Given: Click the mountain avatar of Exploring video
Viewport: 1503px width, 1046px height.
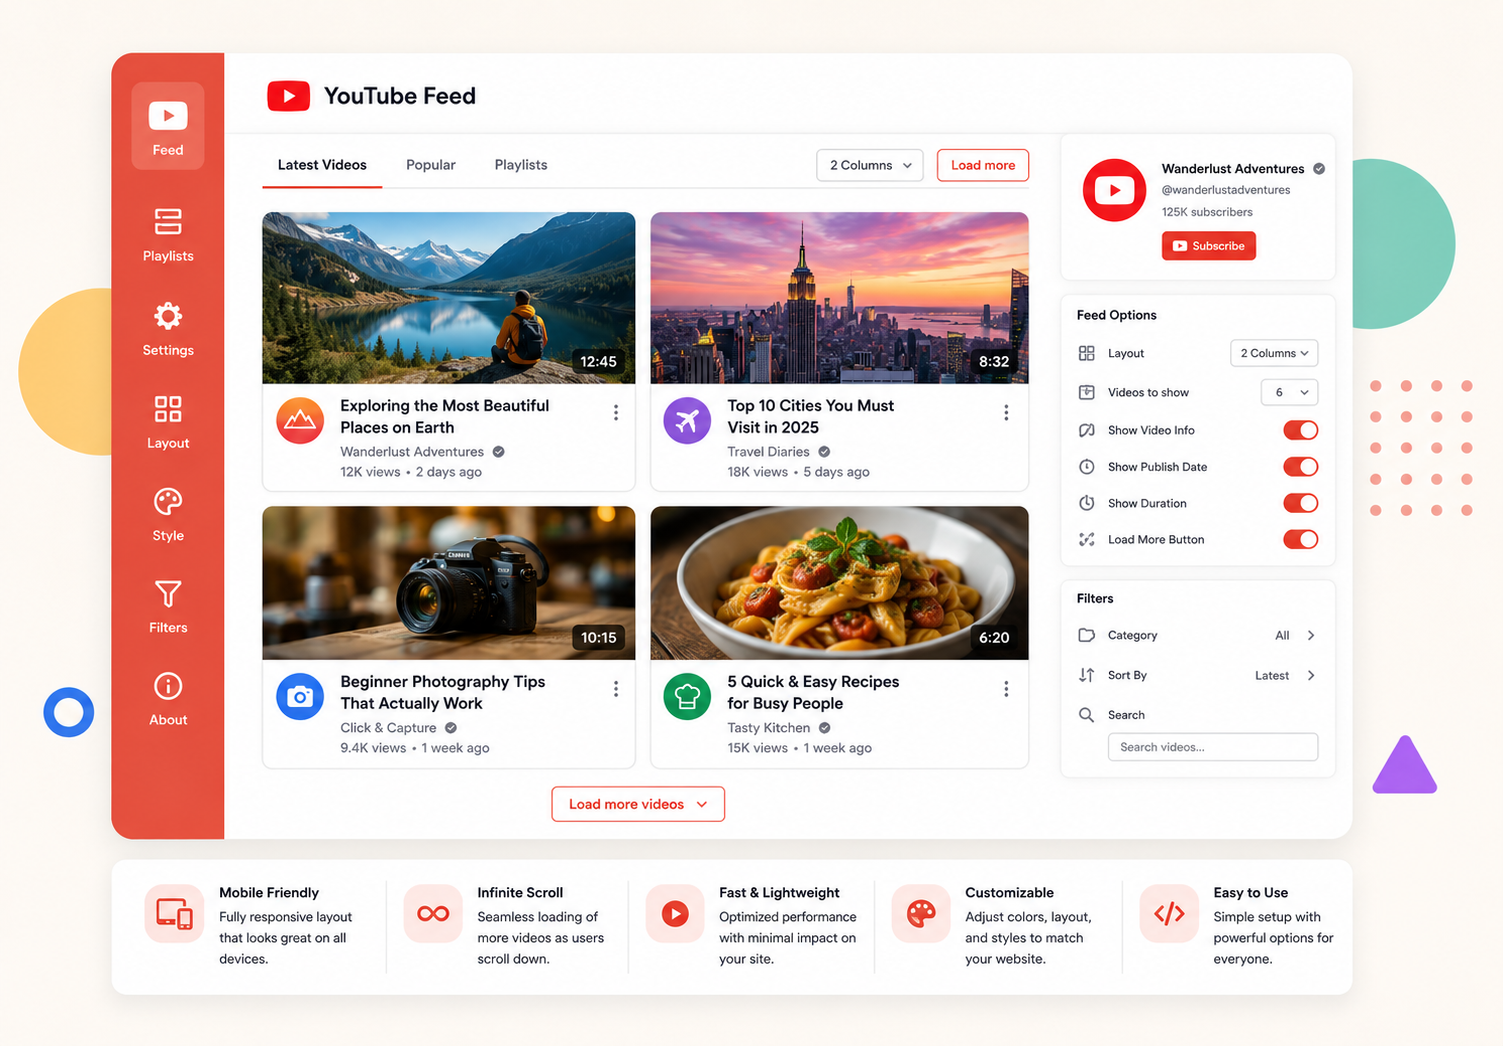Looking at the screenshot, I should pos(300,421).
